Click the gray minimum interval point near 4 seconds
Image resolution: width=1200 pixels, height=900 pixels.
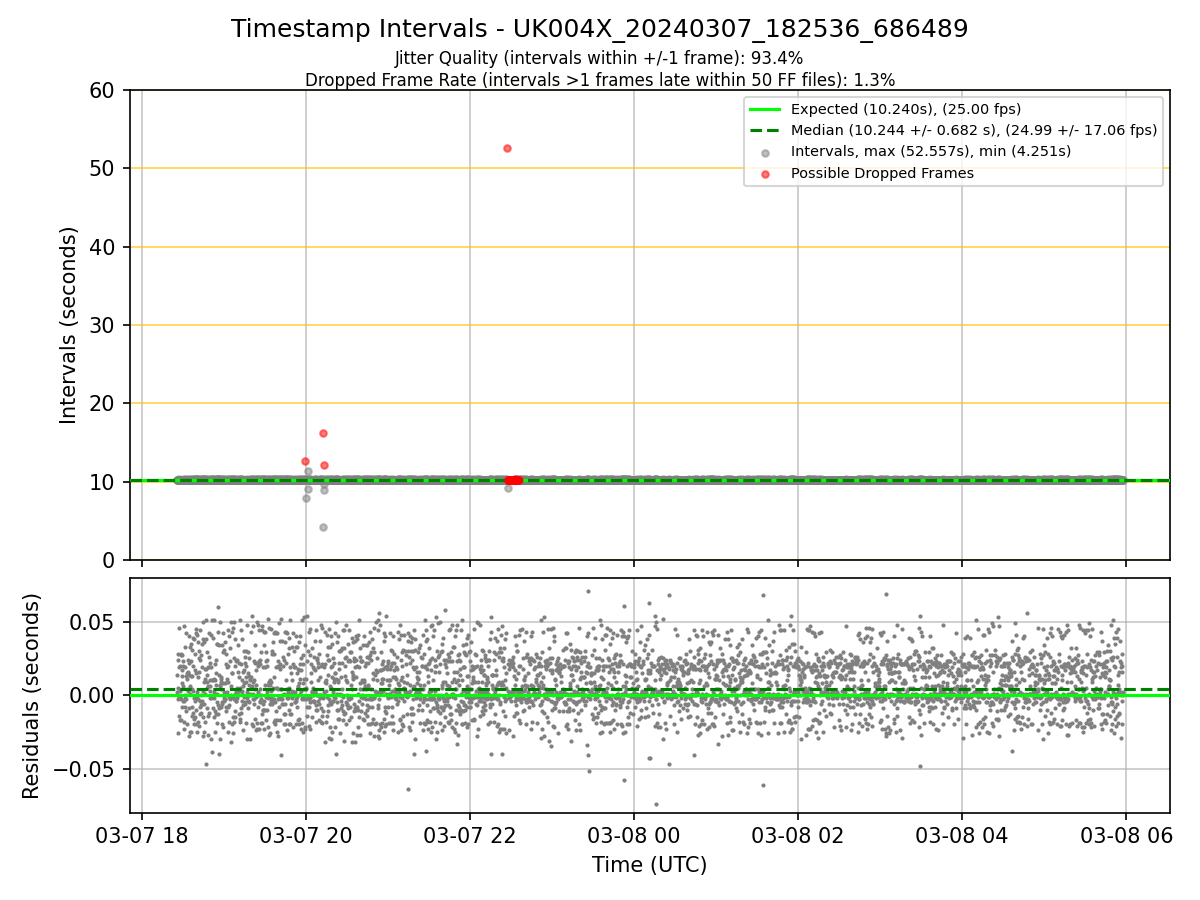tap(323, 527)
